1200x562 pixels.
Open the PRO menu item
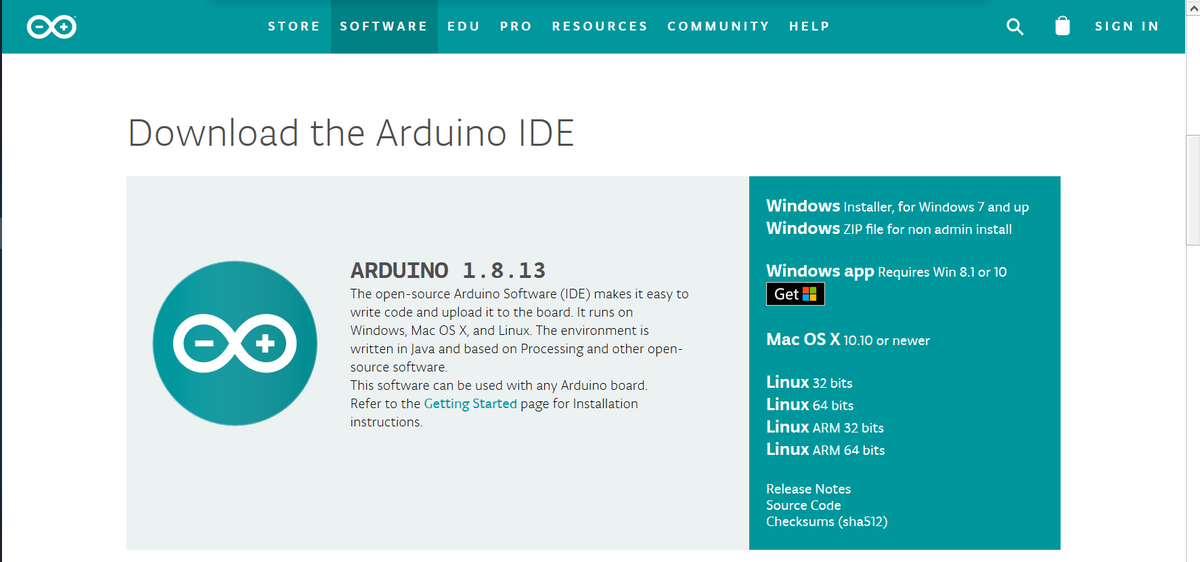pyautogui.click(x=516, y=27)
